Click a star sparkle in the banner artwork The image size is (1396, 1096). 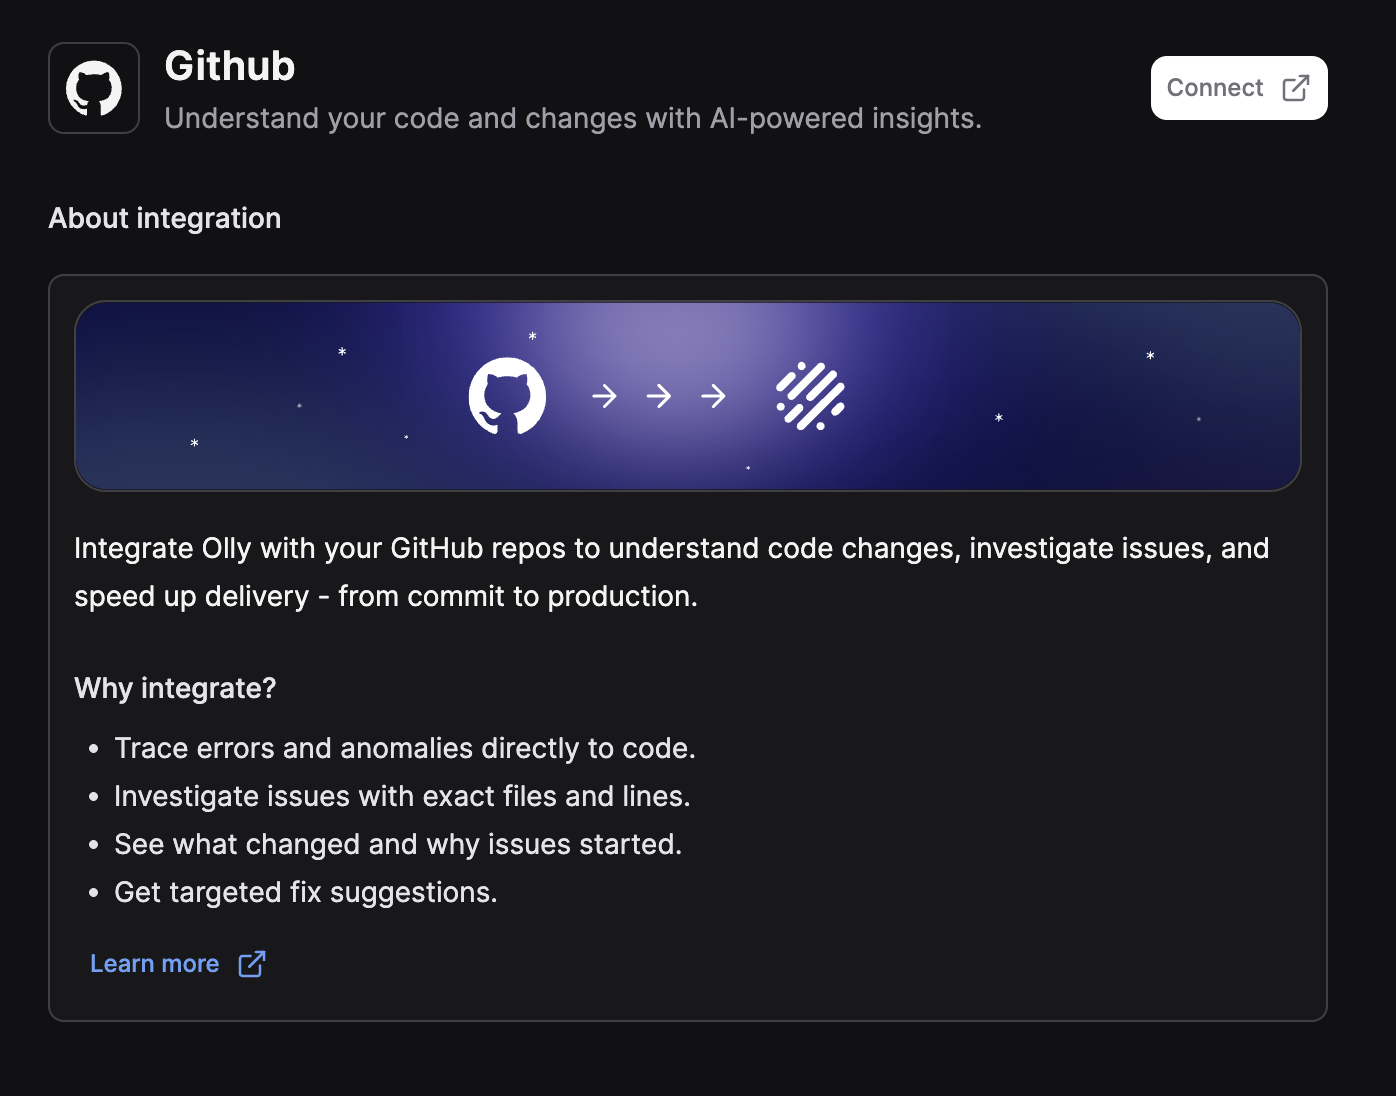[342, 352]
